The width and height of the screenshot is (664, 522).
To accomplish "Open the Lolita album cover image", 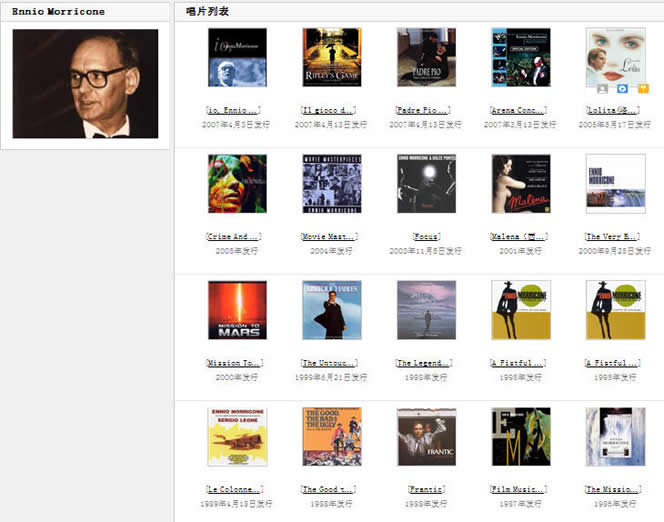I will tap(616, 57).
